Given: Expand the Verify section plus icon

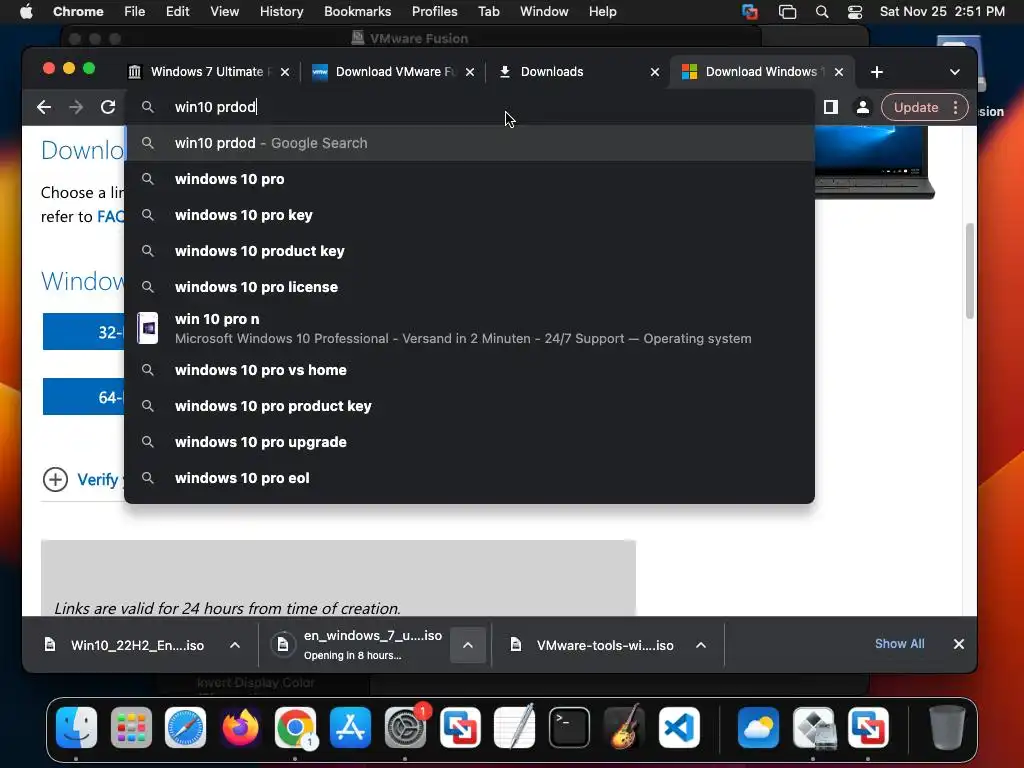Looking at the screenshot, I should click(x=56, y=479).
